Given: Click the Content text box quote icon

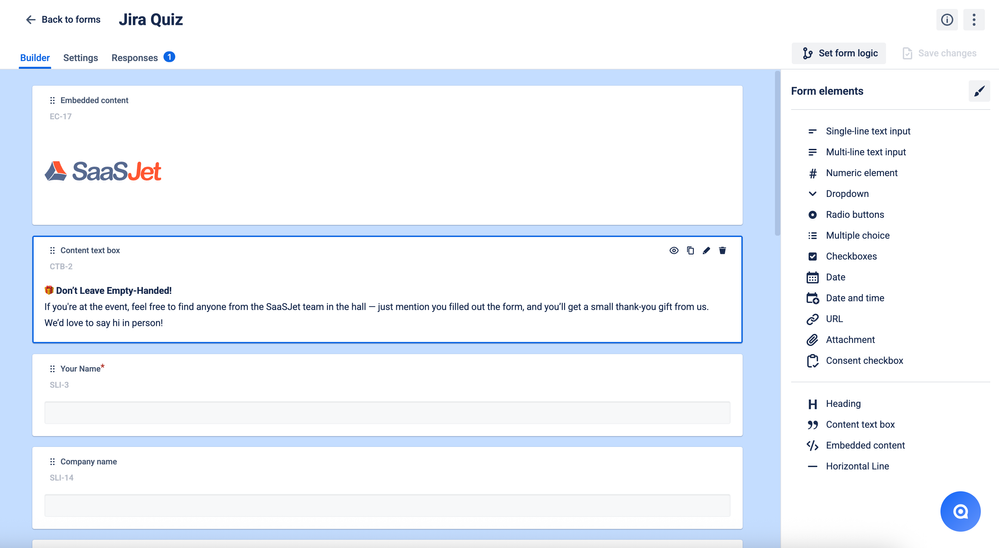Looking at the screenshot, I should click(812, 425).
